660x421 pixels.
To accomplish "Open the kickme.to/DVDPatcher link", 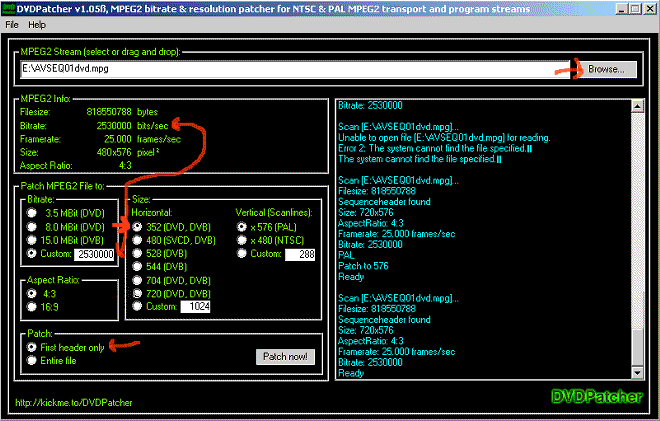I will tap(74, 403).
